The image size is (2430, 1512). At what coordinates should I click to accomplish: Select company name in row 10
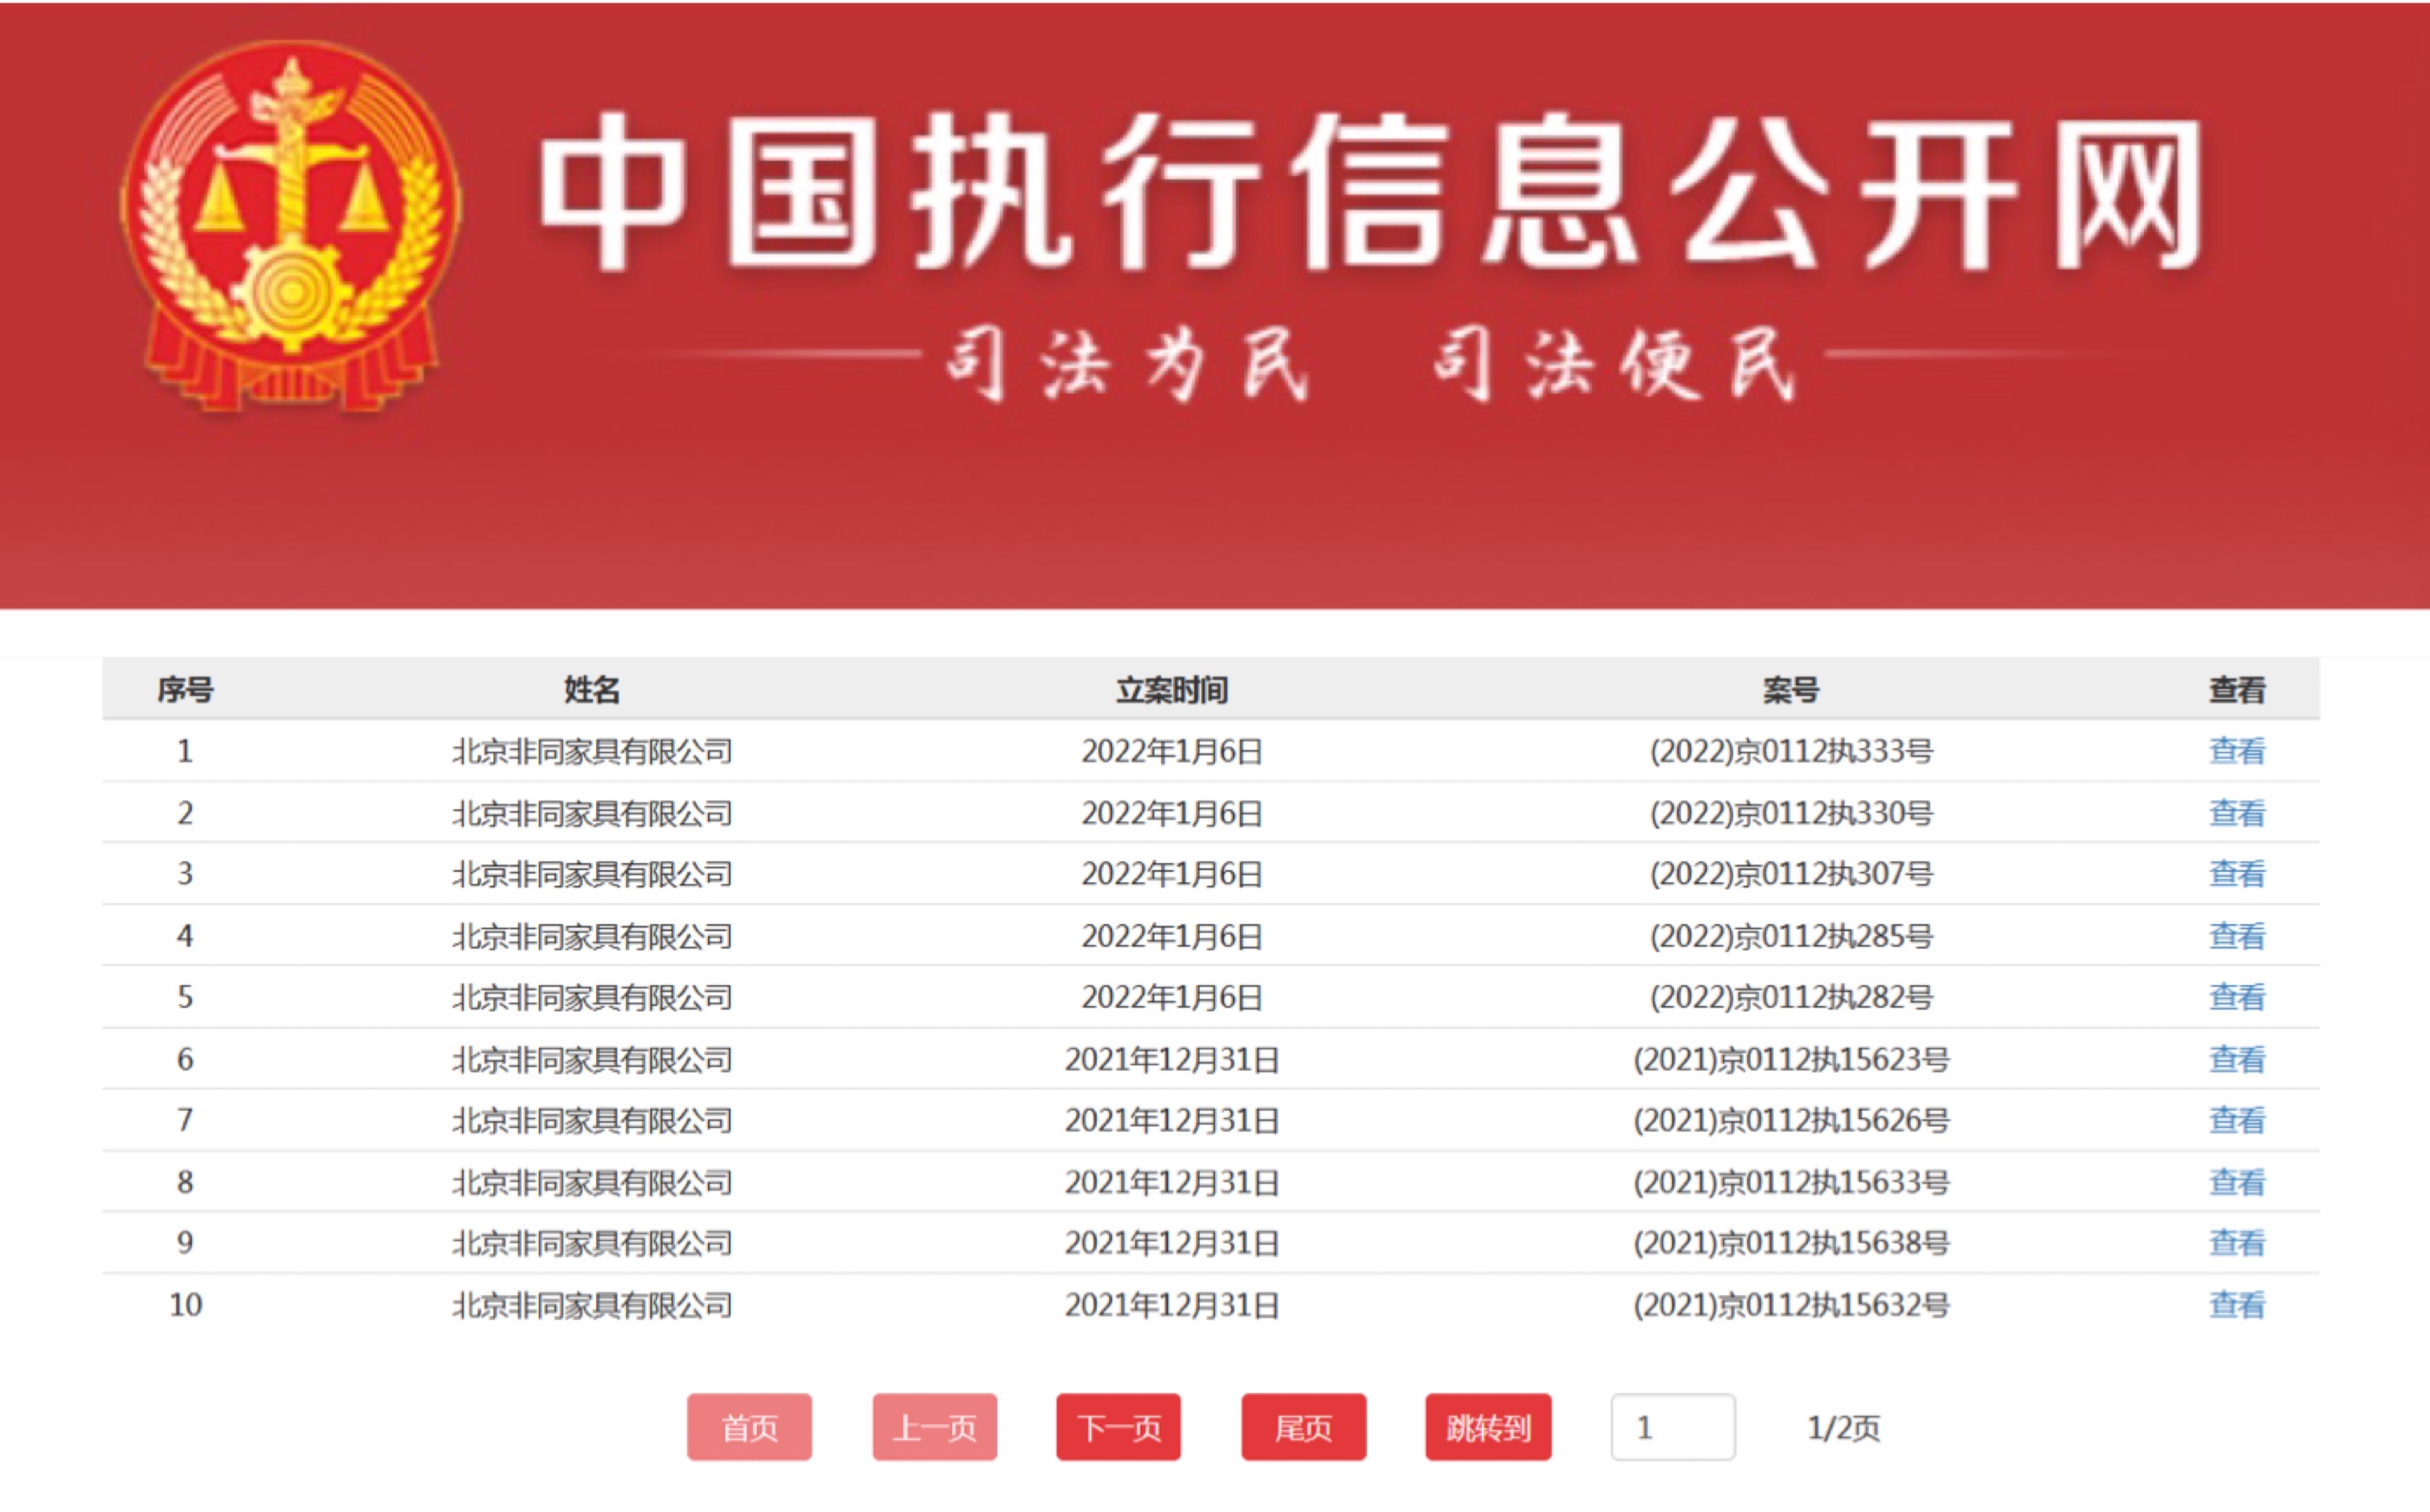592,1305
